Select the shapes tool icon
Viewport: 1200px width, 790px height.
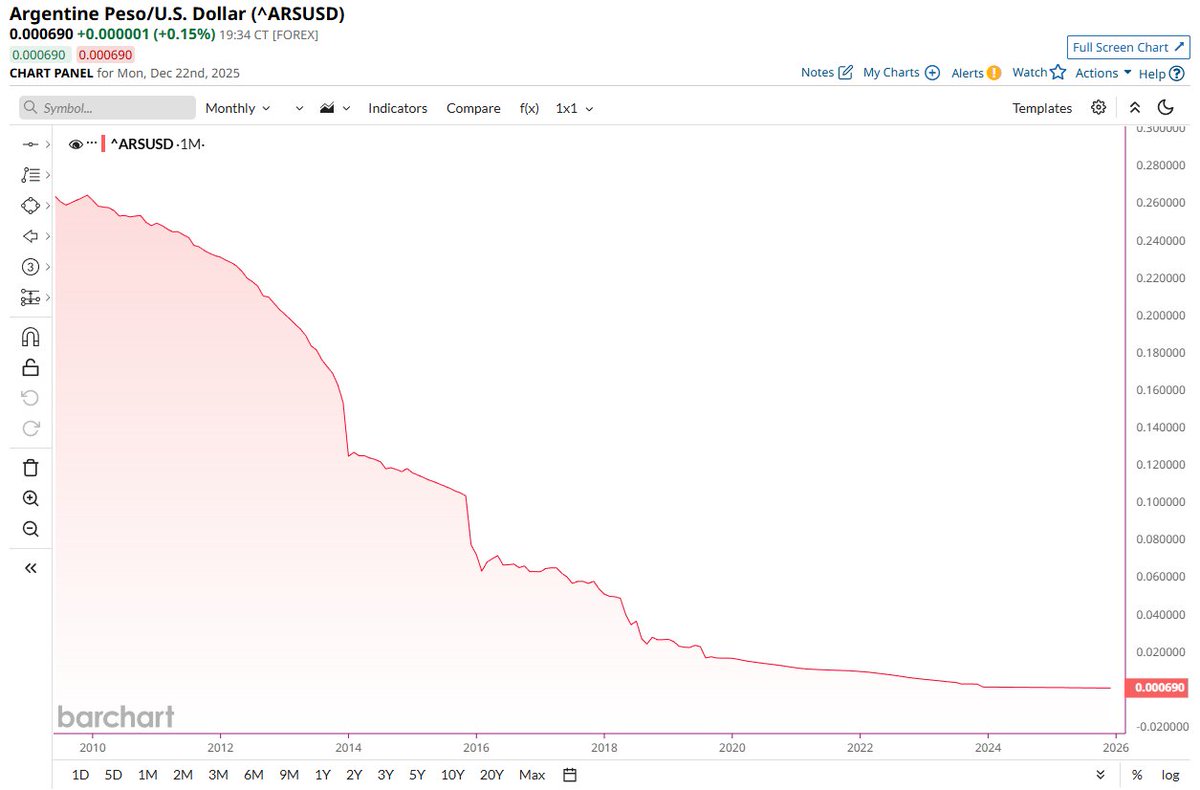pyautogui.click(x=30, y=205)
